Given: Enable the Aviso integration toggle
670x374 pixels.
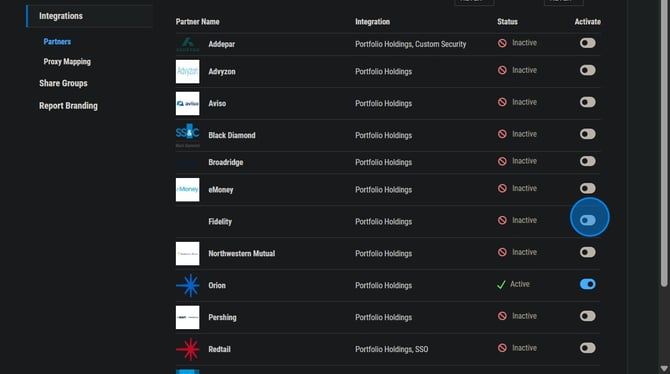Looking at the screenshot, I should [588, 102].
